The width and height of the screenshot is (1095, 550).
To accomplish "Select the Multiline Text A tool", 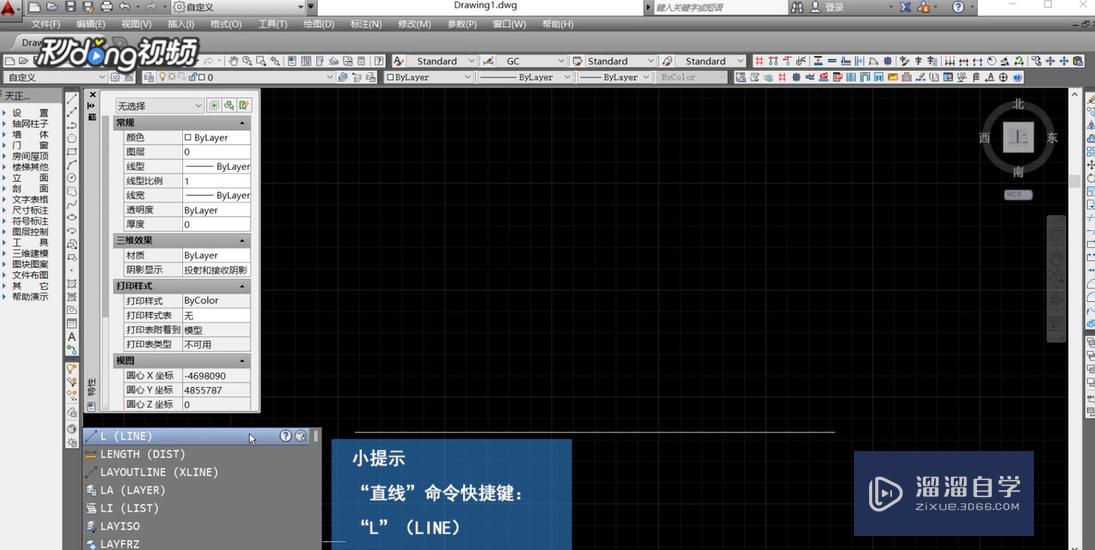I will 72,337.
